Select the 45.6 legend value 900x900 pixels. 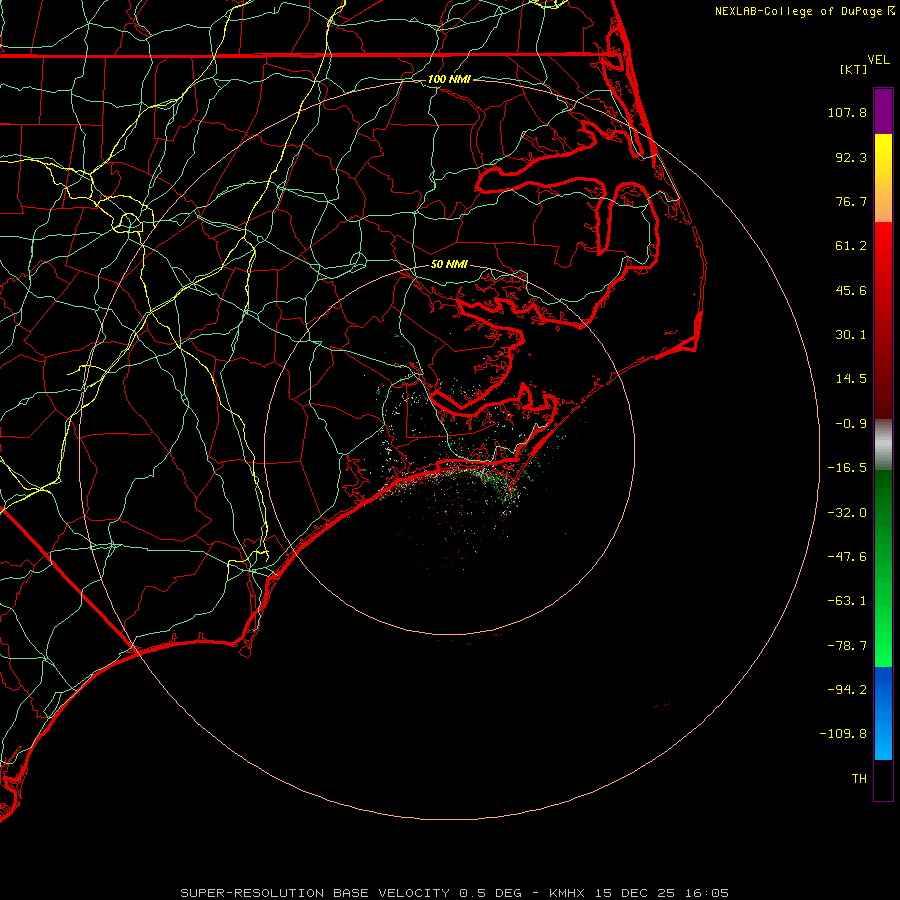(851, 290)
